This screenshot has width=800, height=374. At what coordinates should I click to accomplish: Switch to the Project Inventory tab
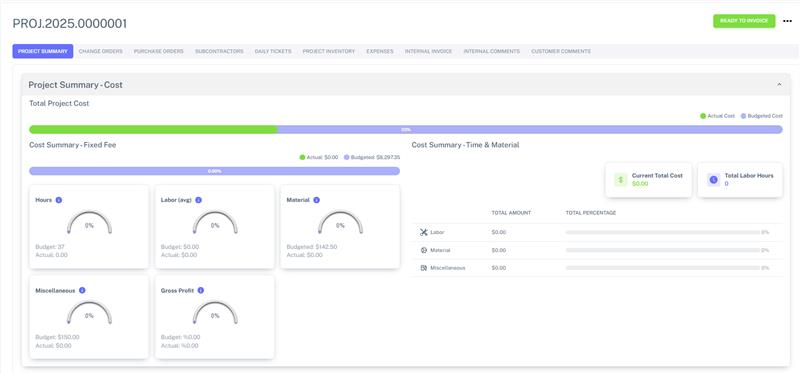pos(329,51)
